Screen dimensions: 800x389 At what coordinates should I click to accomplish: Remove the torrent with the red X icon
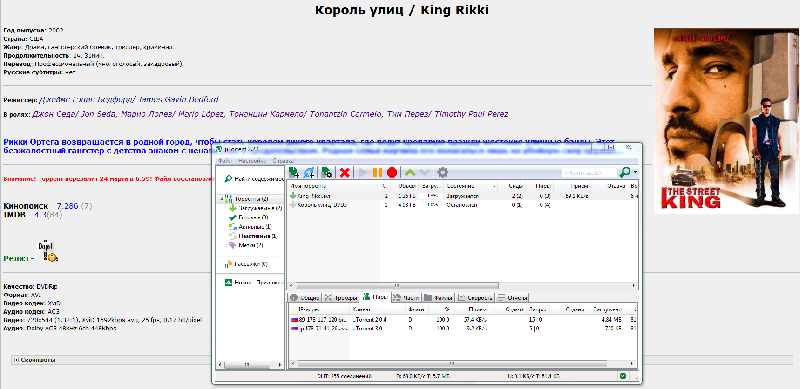[x=344, y=173]
